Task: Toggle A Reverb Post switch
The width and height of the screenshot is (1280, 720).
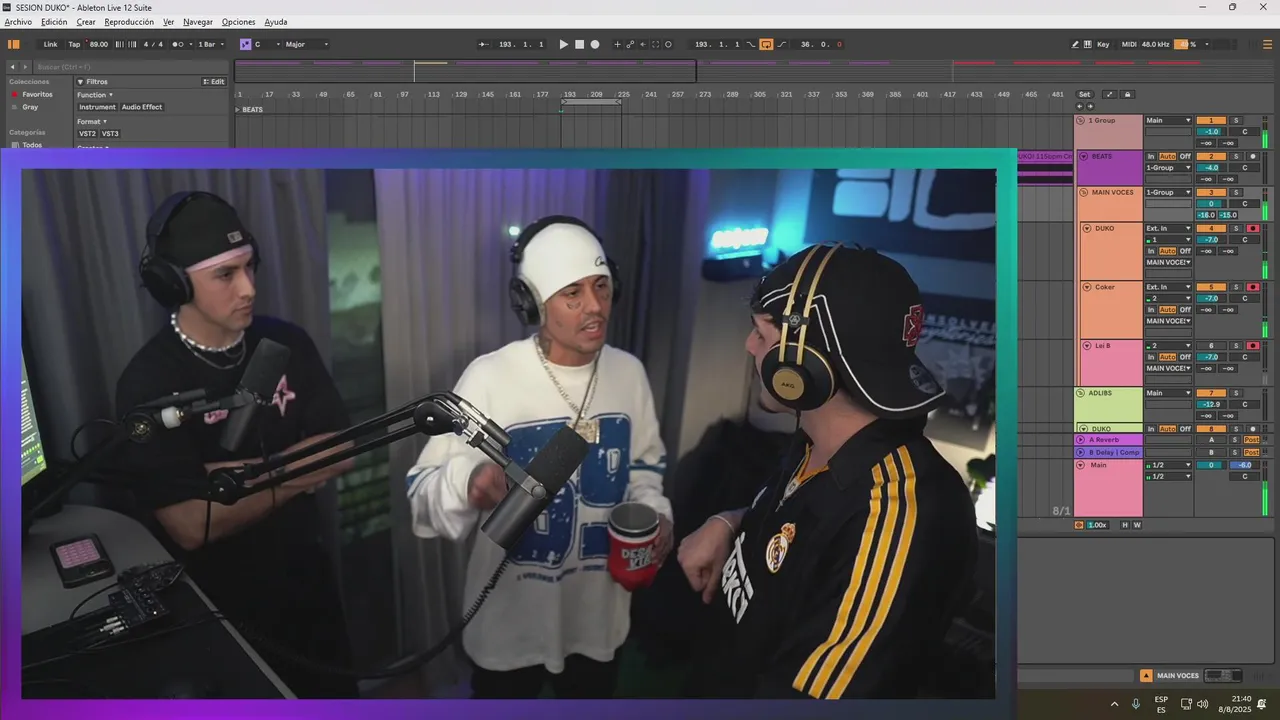Action: [x=1251, y=440]
